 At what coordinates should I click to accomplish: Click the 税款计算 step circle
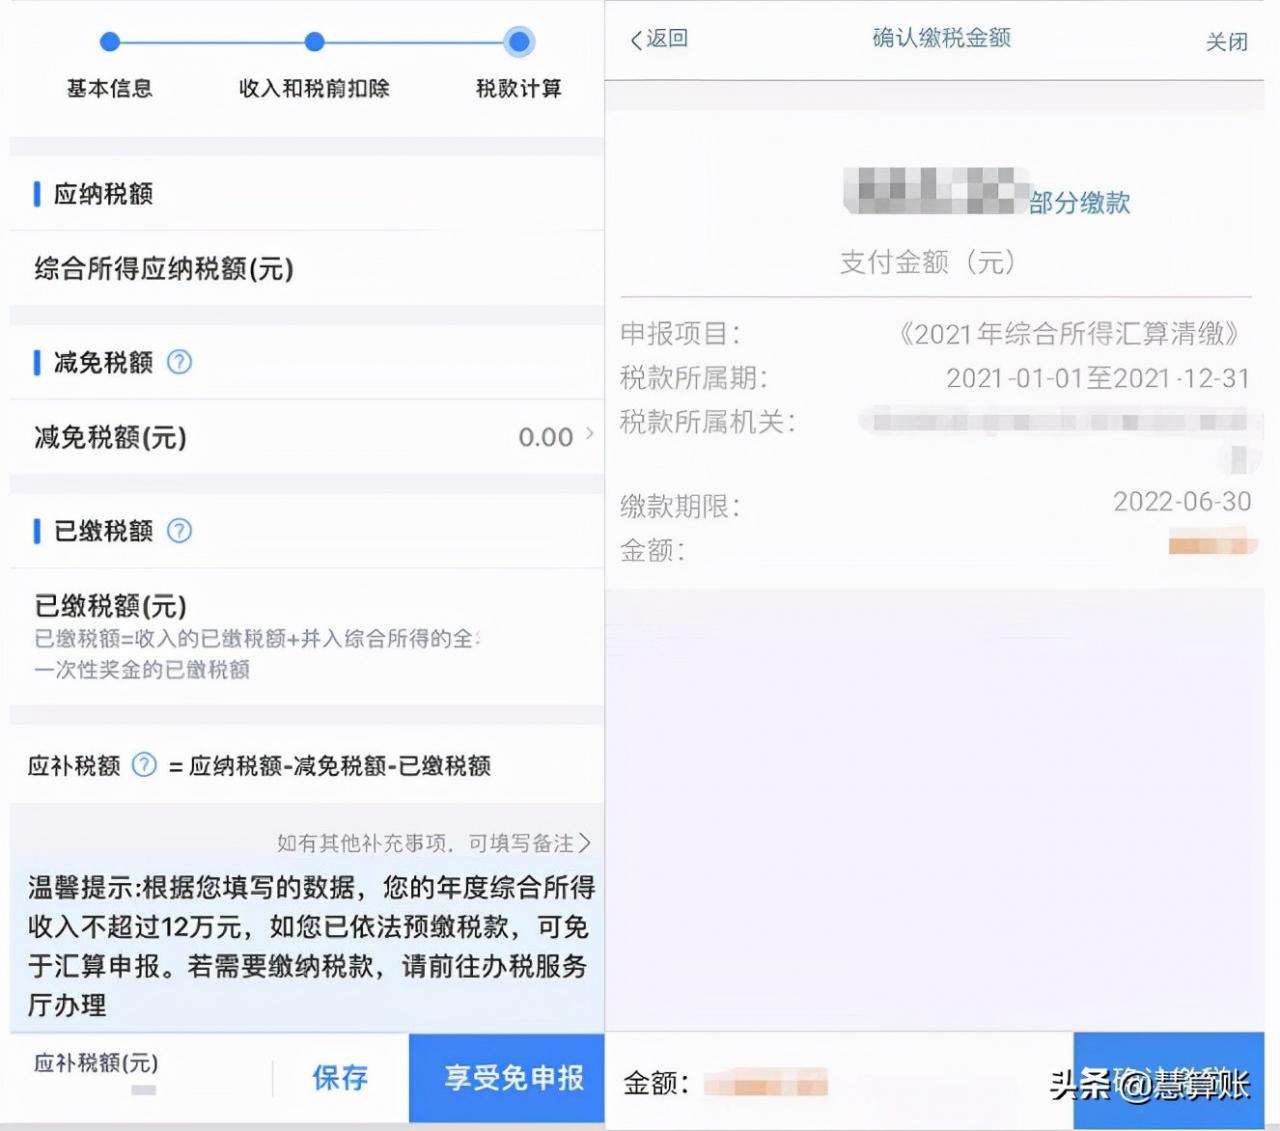[x=518, y=43]
